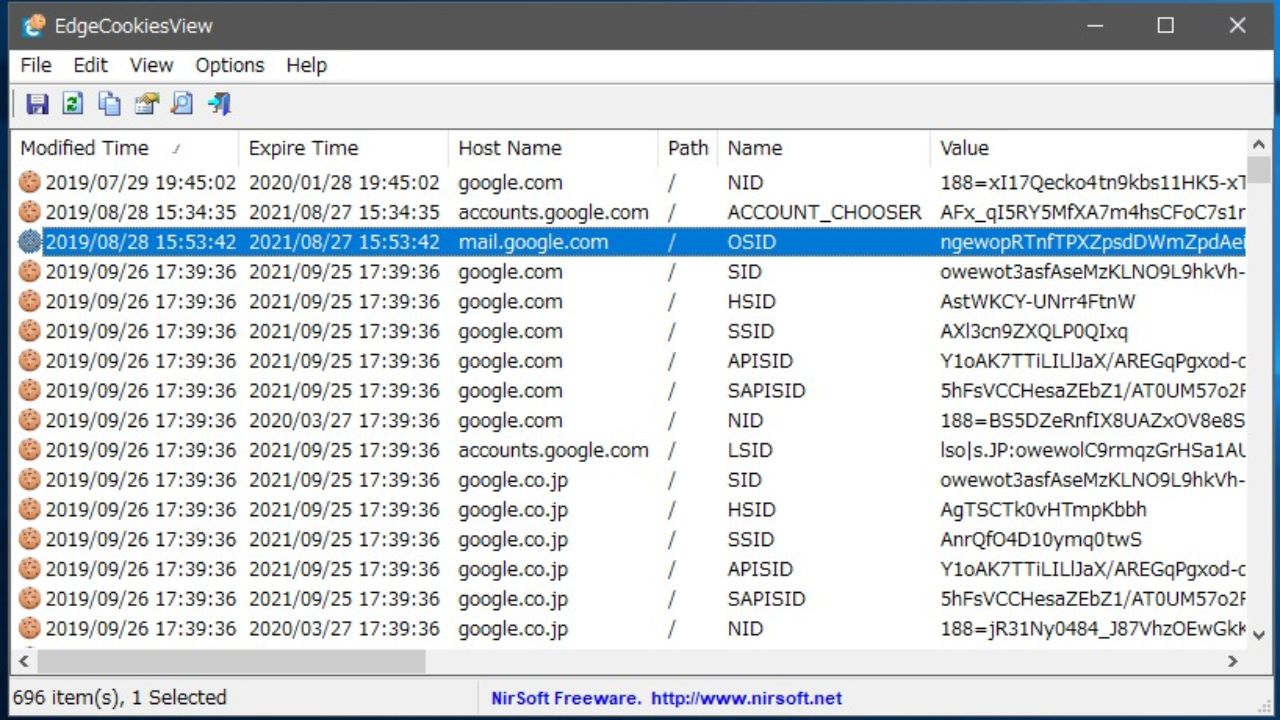Click the vertical scrollbar thumb
This screenshot has width=1280, height=720.
[1259, 169]
